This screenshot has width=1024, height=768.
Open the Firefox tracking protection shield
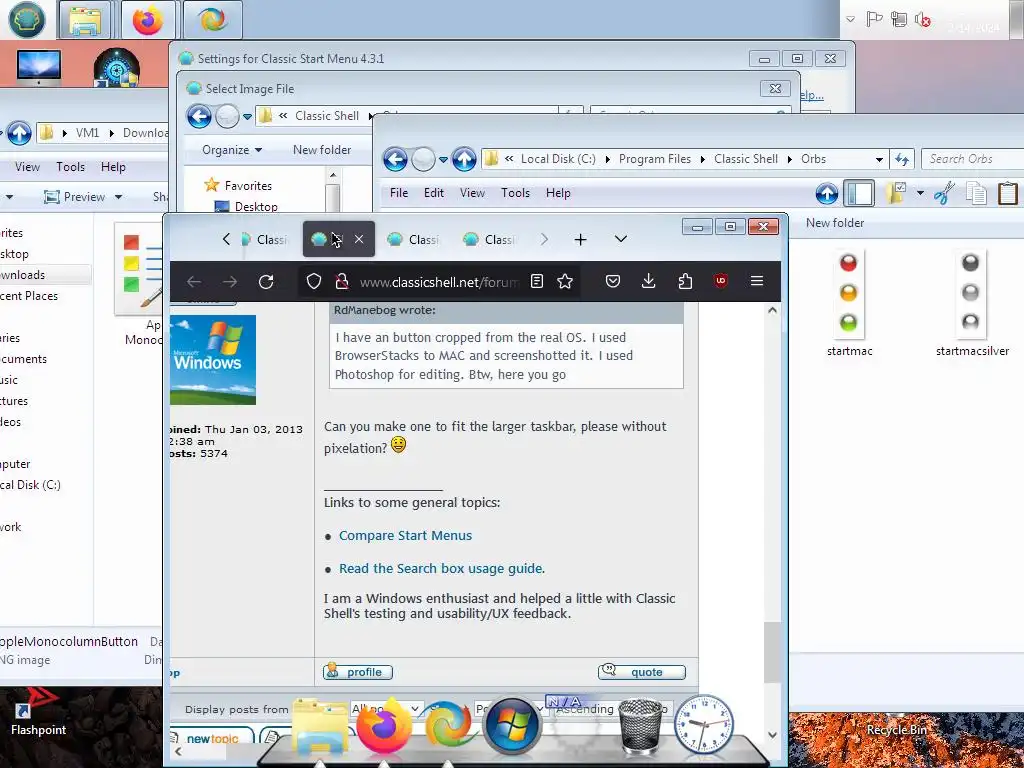pyautogui.click(x=314, y=281)
